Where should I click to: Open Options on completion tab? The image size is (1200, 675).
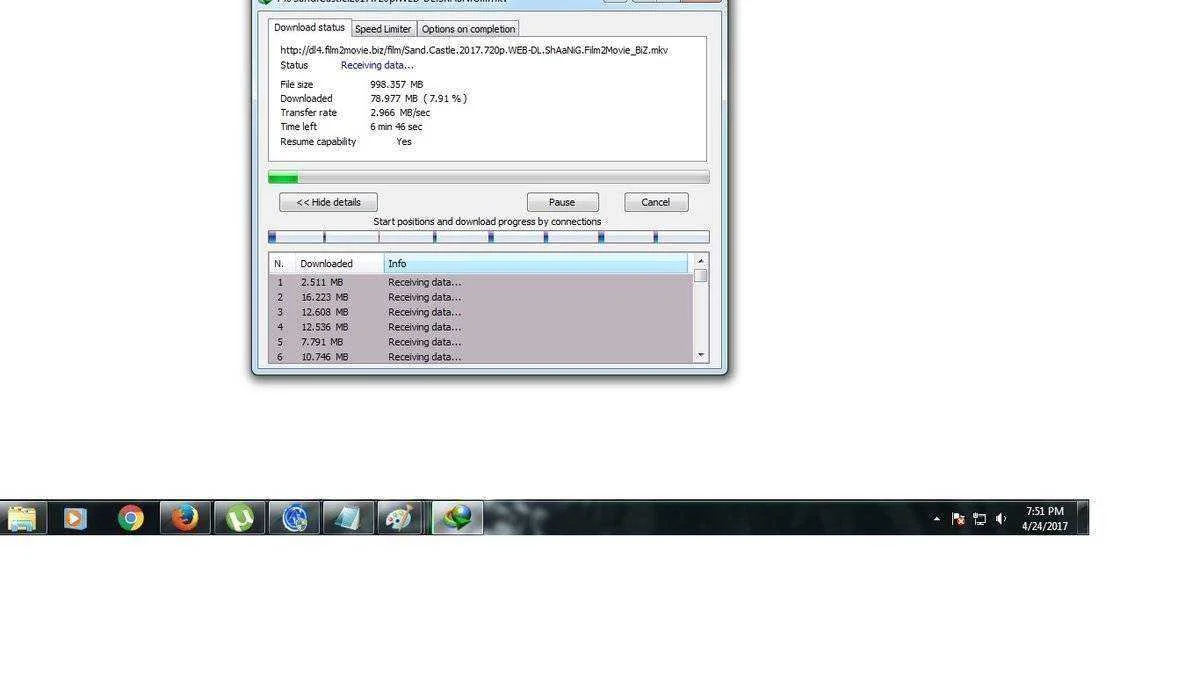point(468,29)
